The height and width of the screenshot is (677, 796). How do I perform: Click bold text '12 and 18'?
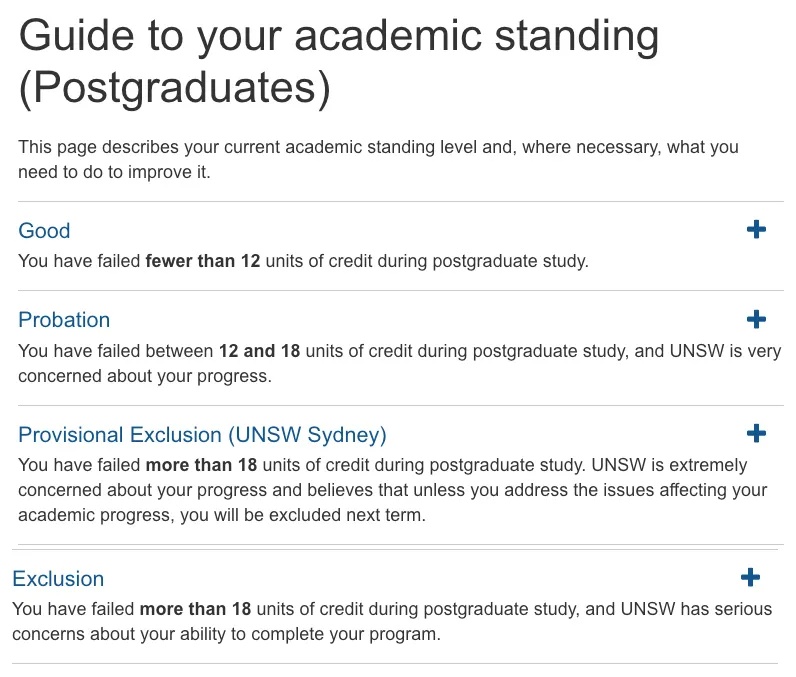(x=259, y=351)
